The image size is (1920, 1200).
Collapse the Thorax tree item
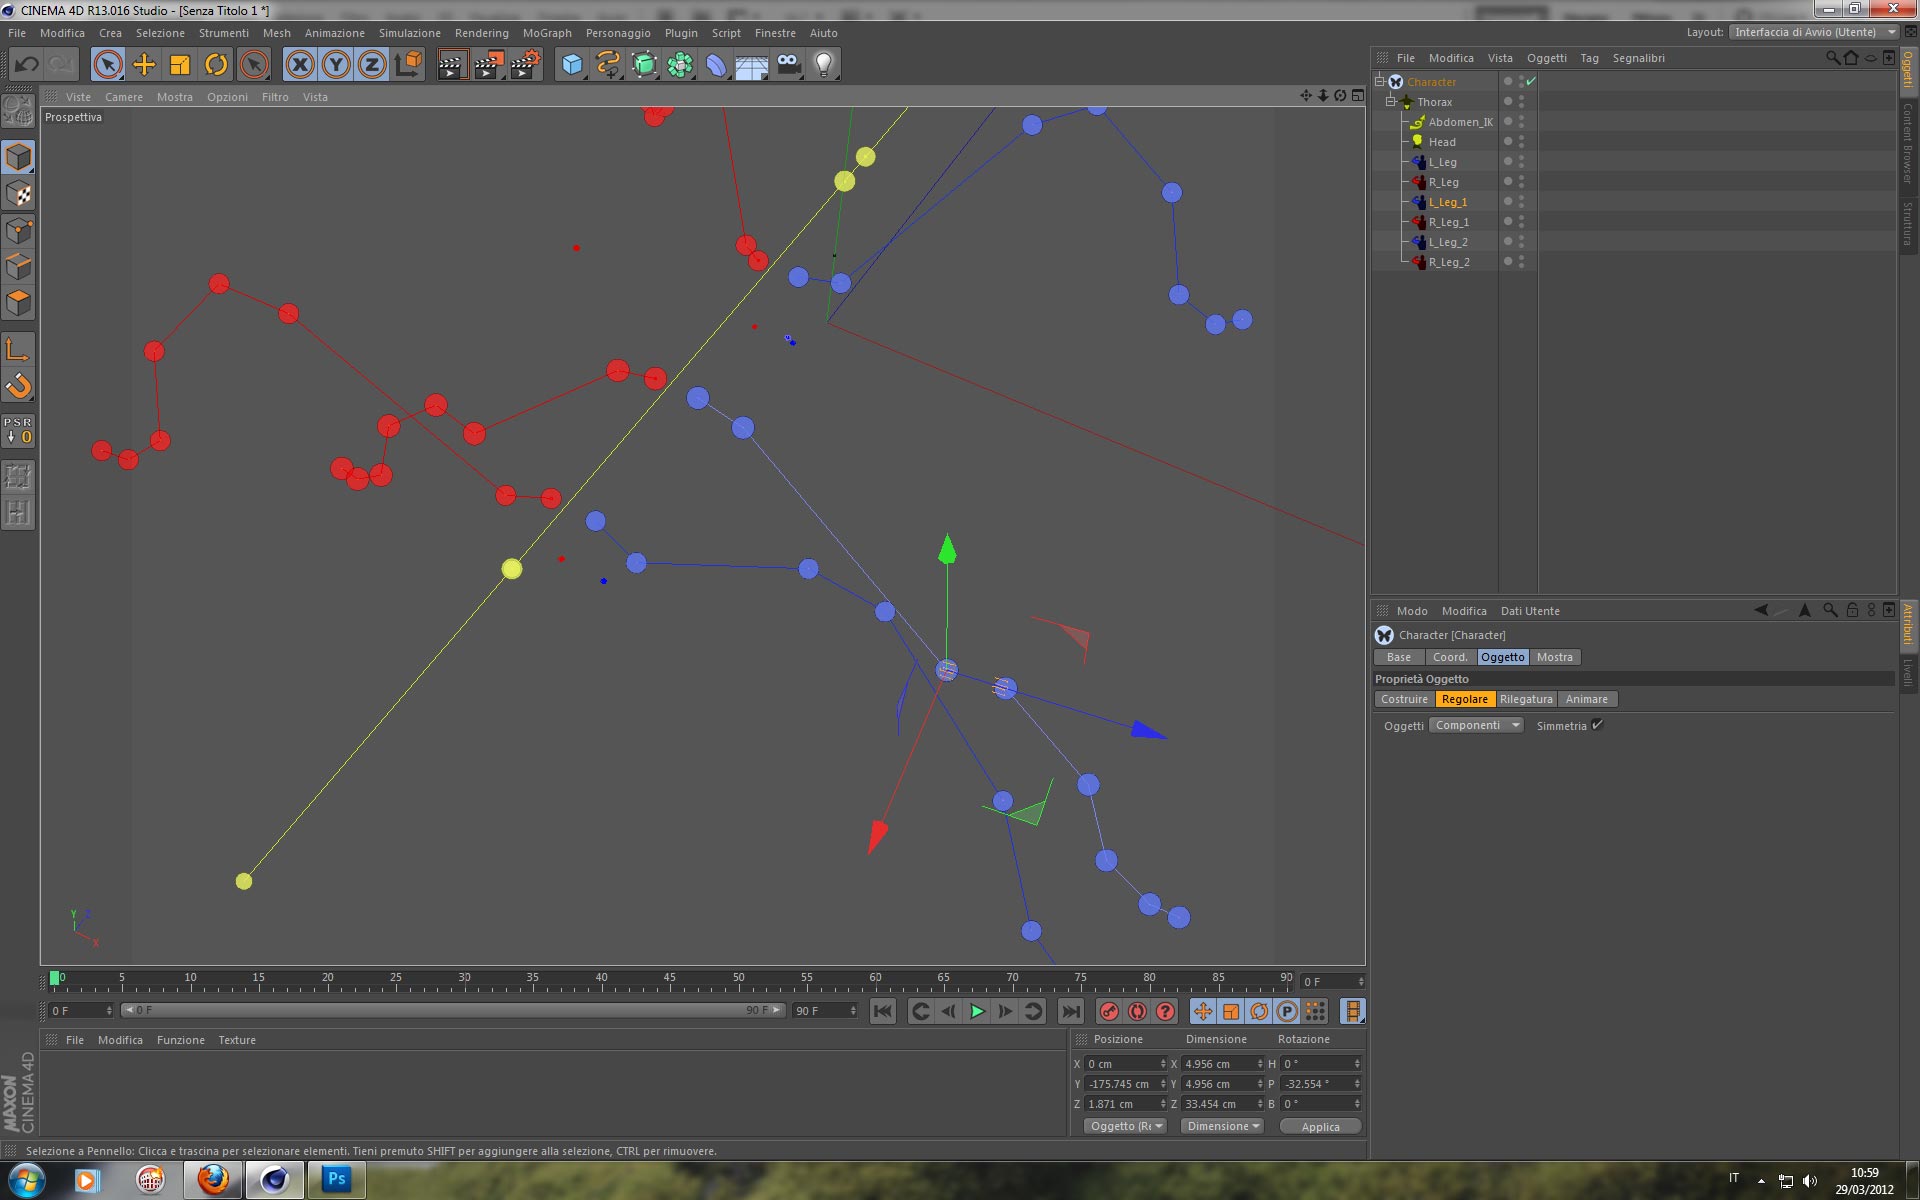(x=1390, y=102)
